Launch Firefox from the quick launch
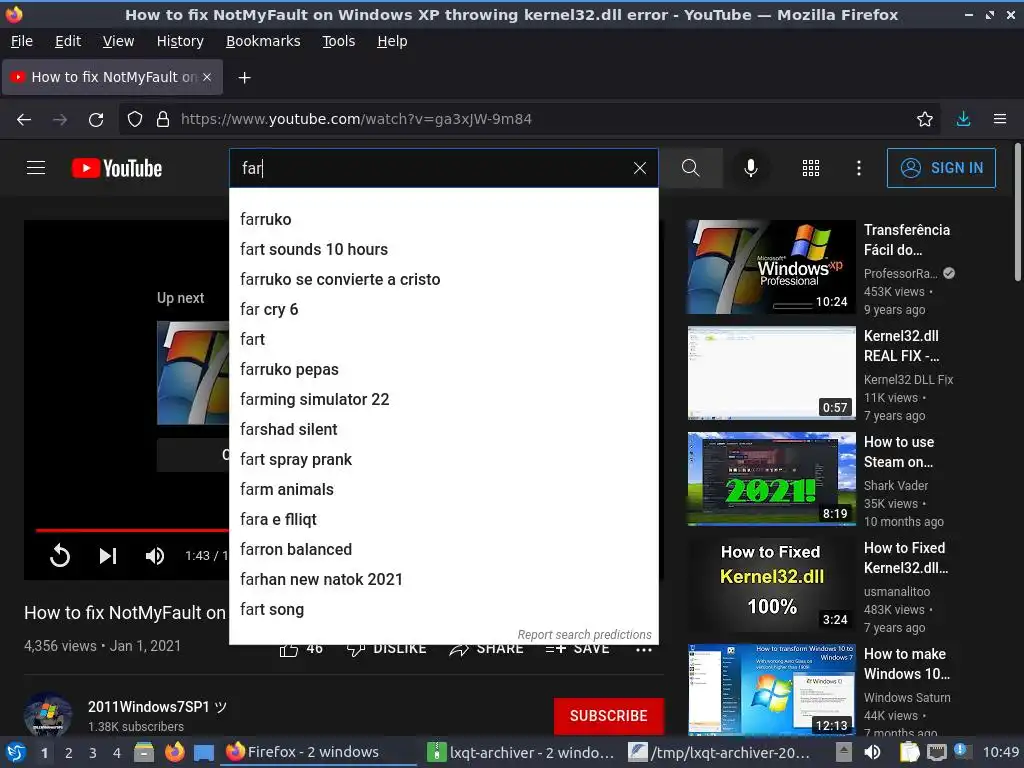Image resolution: width=1024 pixels, height=768 pixels. click(x=174, y=752)
